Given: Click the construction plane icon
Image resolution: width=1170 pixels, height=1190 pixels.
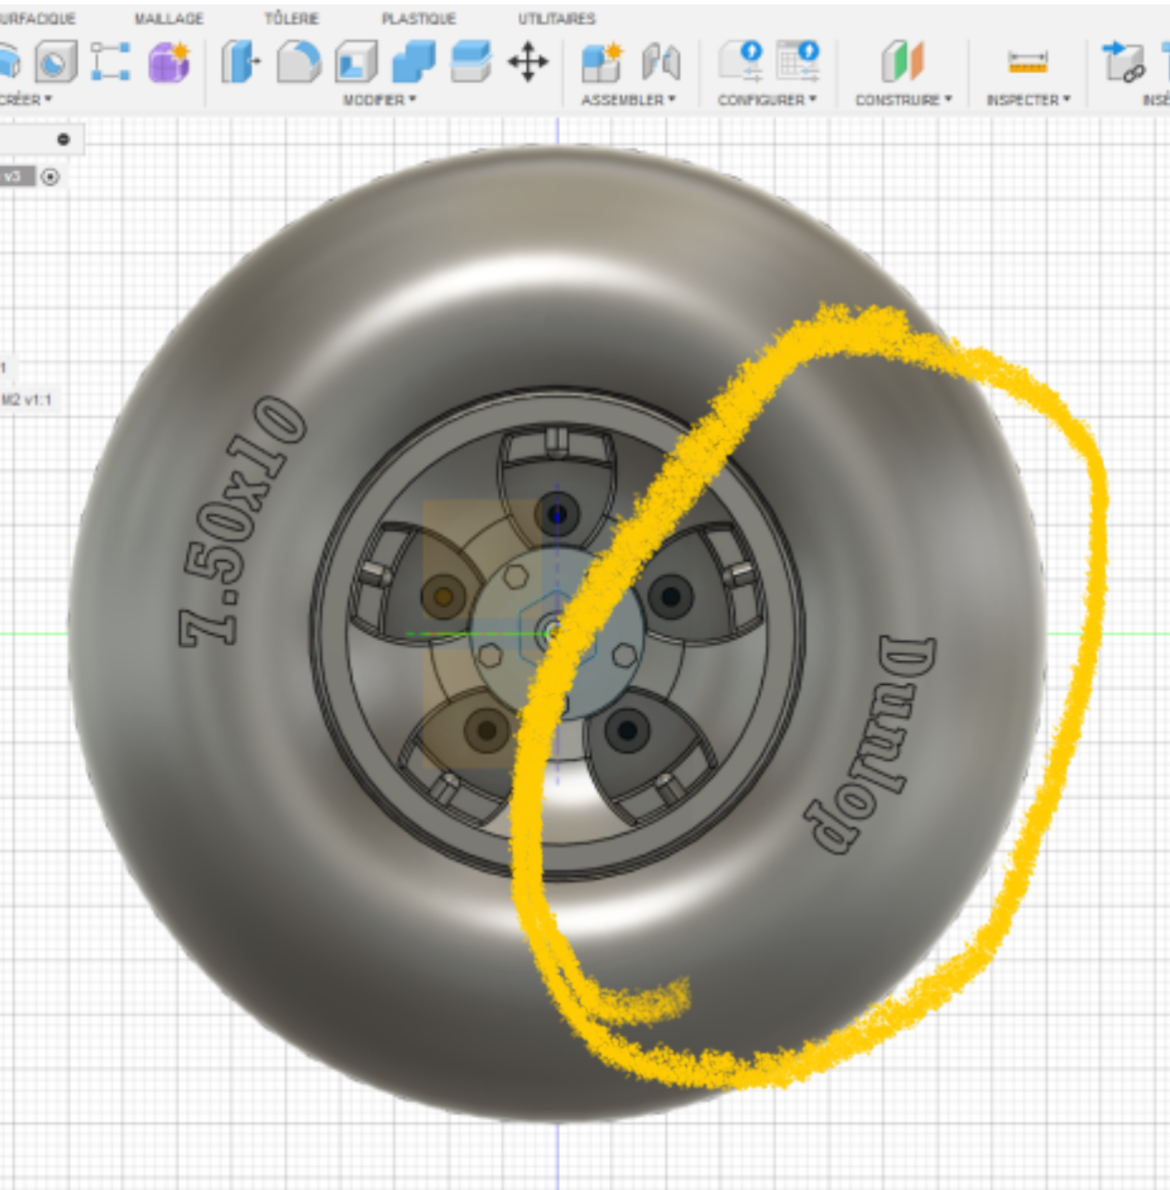Looking at the screenshot, I should click(x=902, y=61).
